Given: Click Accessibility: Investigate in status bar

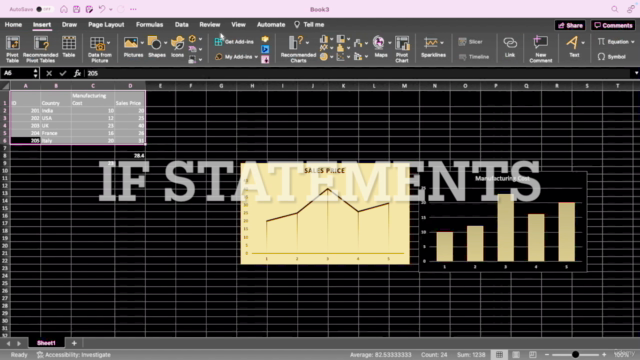Looking at the screenshot, I should point(74,355).
